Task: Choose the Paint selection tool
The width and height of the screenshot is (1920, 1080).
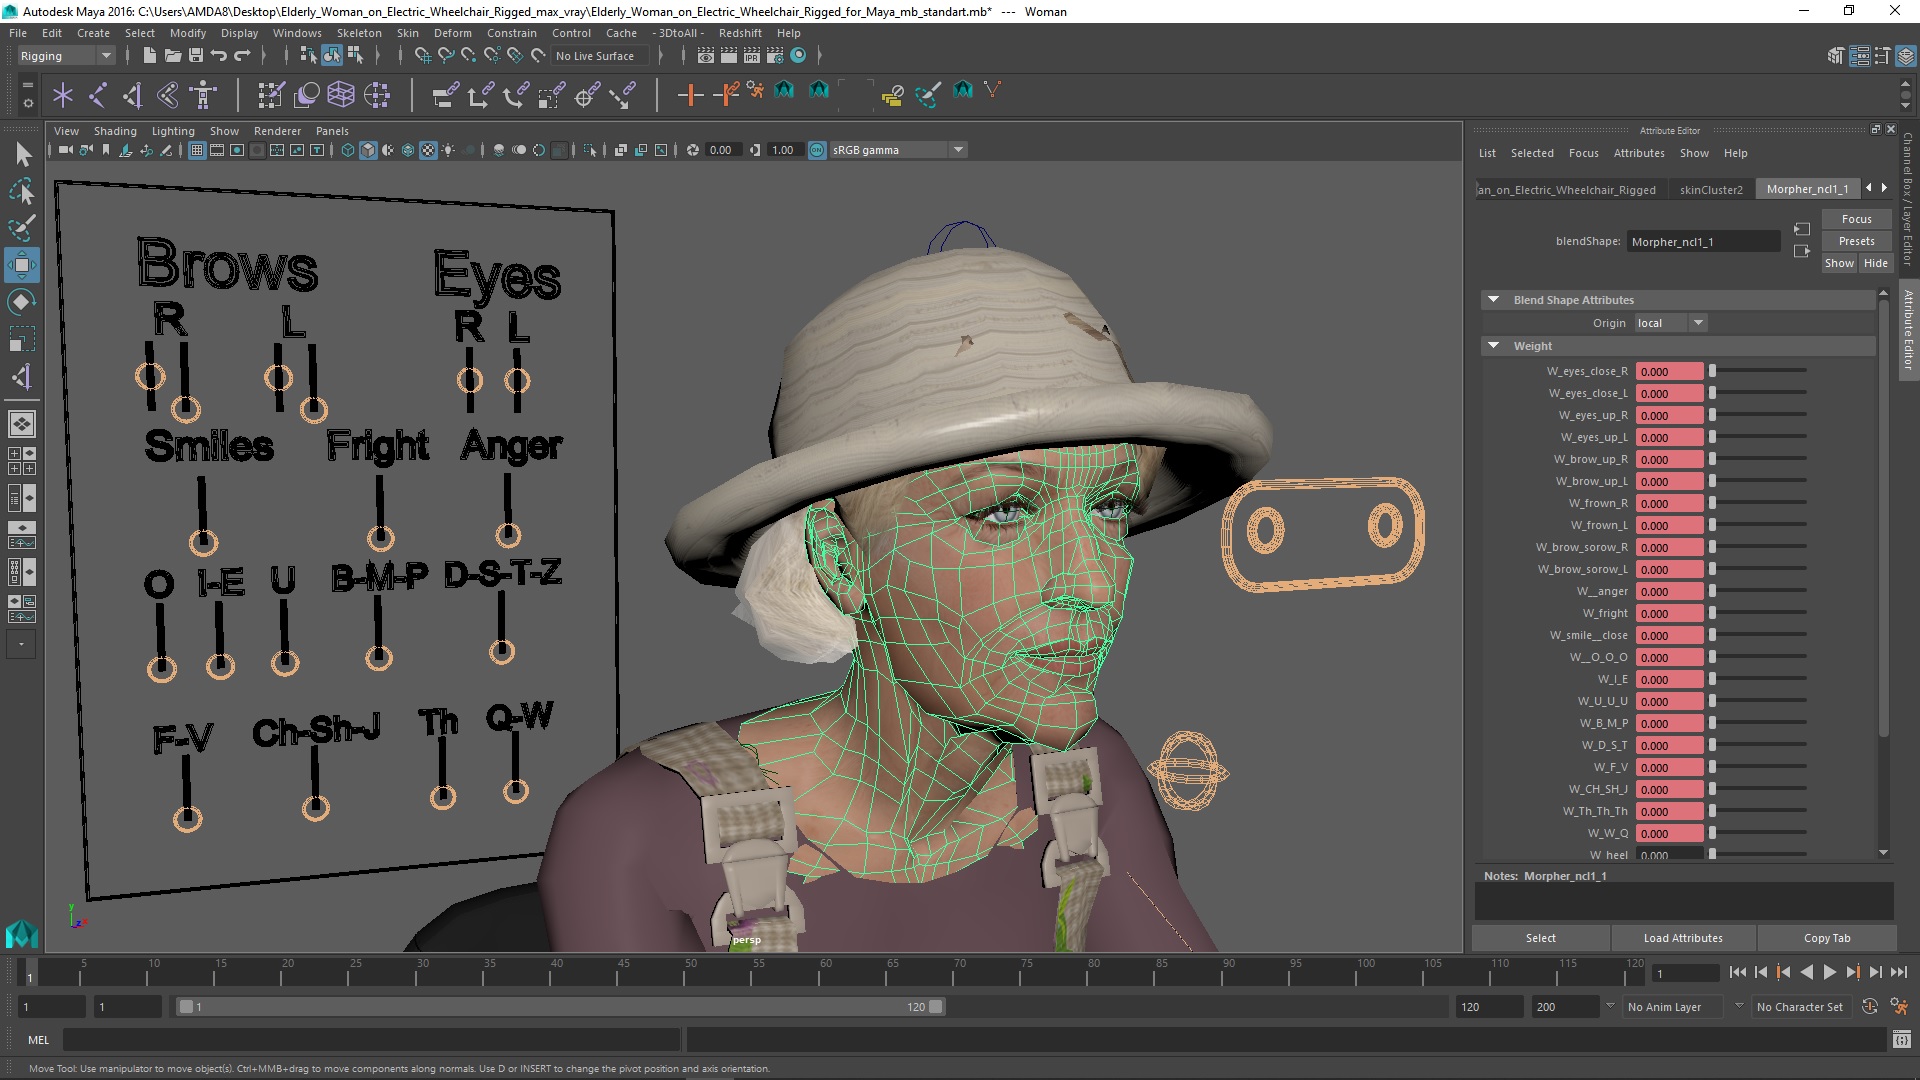Action: [22, 228]
